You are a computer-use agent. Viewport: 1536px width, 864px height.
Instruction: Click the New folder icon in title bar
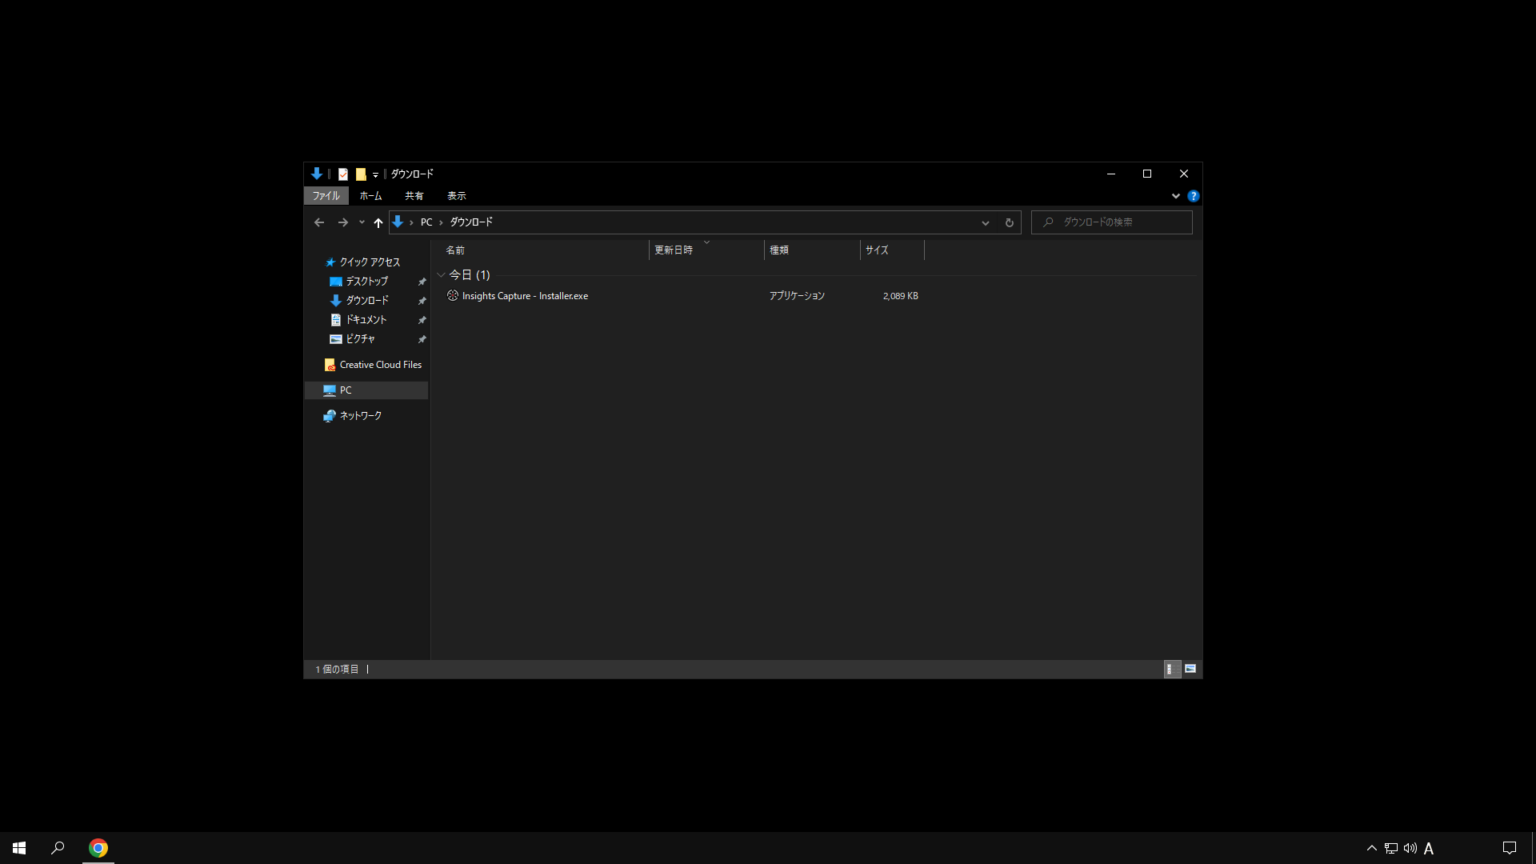[x=360, y=173]
